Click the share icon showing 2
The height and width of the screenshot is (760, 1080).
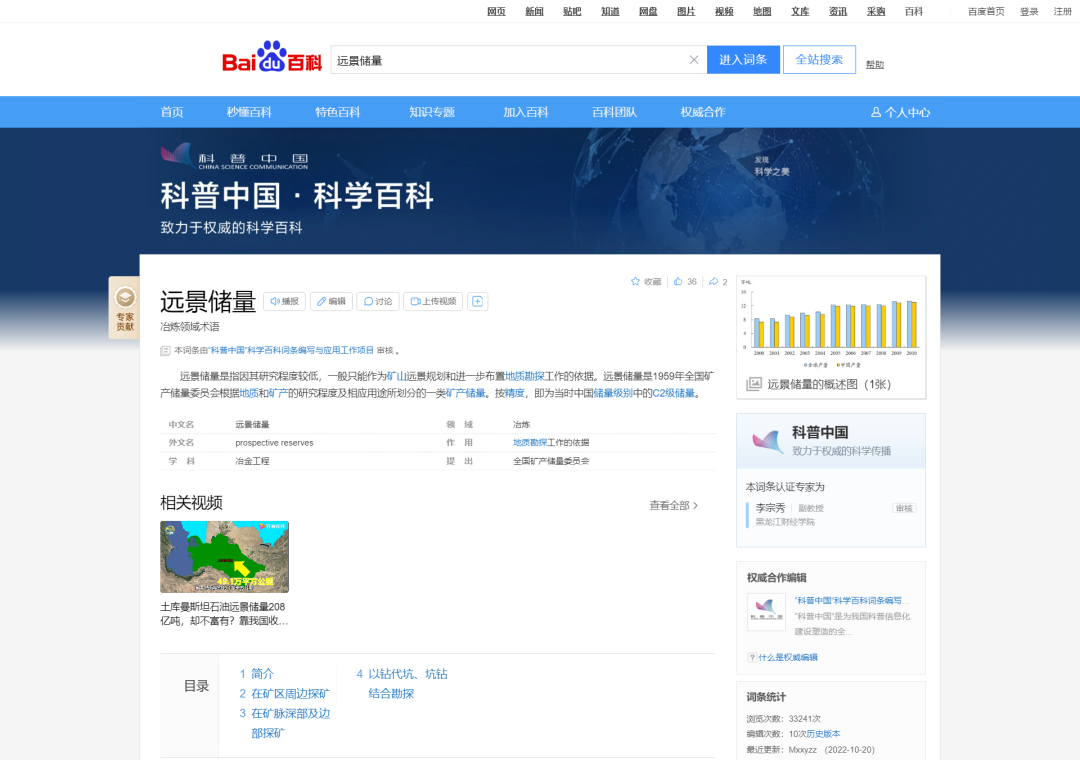coord(714,281)
